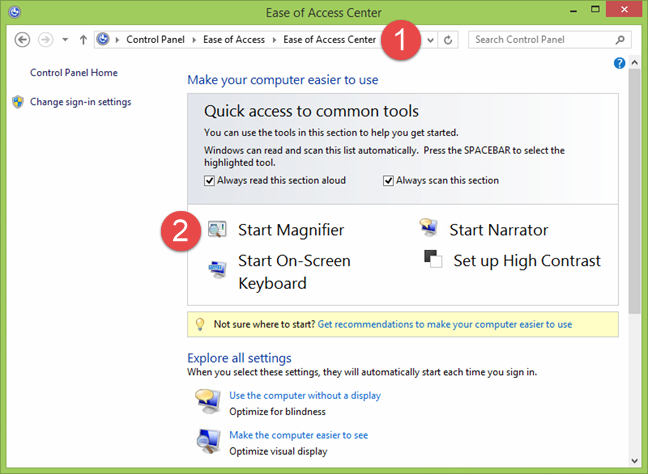Click the Forward navigation arrow

click(45, 40)
